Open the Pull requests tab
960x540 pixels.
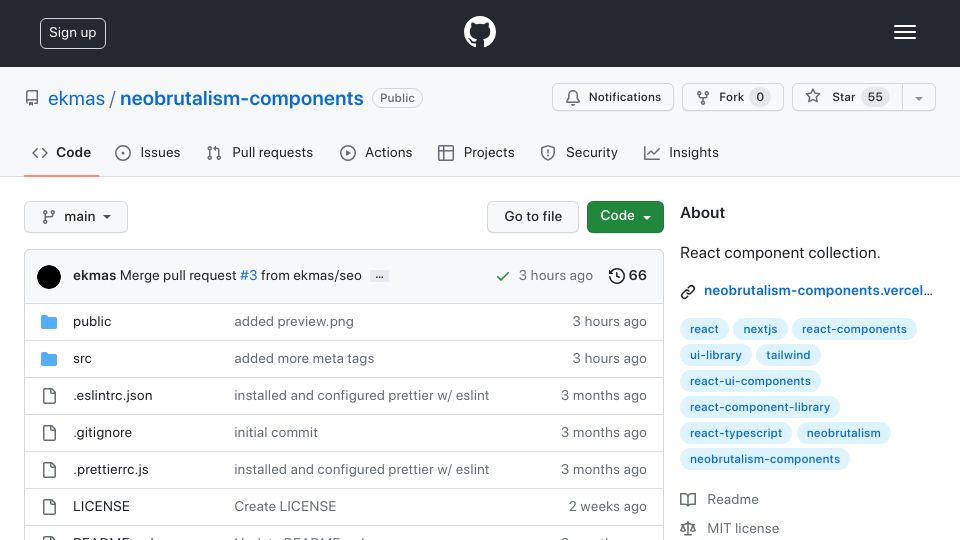260,152
